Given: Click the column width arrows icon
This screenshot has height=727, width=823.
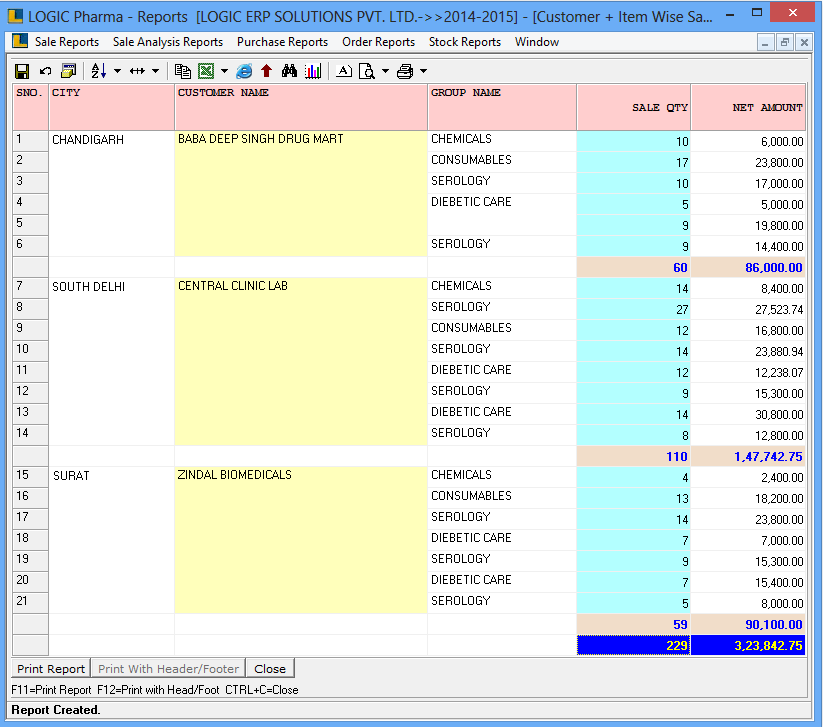Looking at the screenshot, I should 138,71.
